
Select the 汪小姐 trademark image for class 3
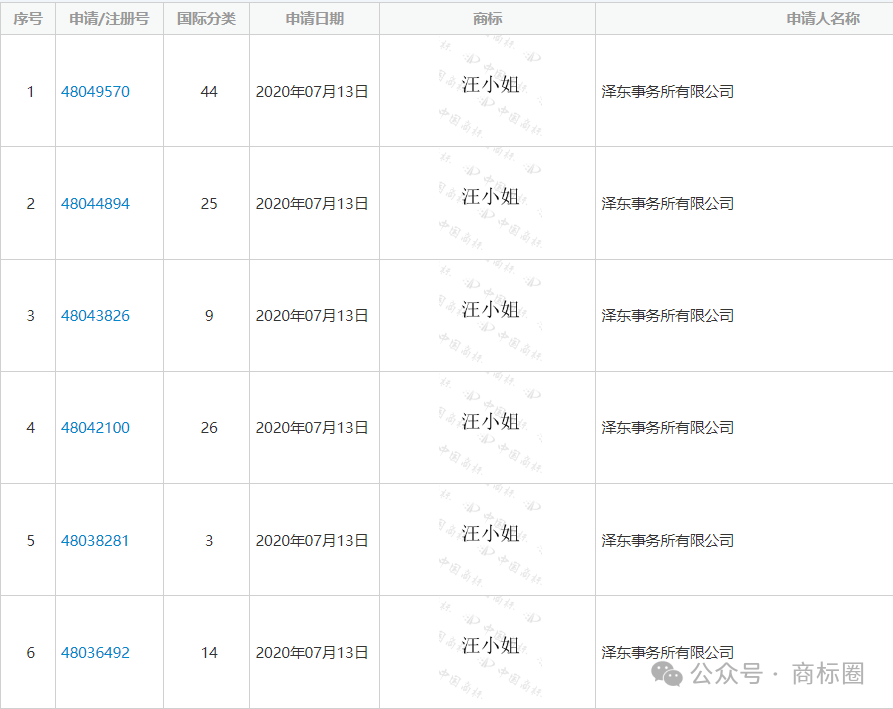click(x=489, y=534)
